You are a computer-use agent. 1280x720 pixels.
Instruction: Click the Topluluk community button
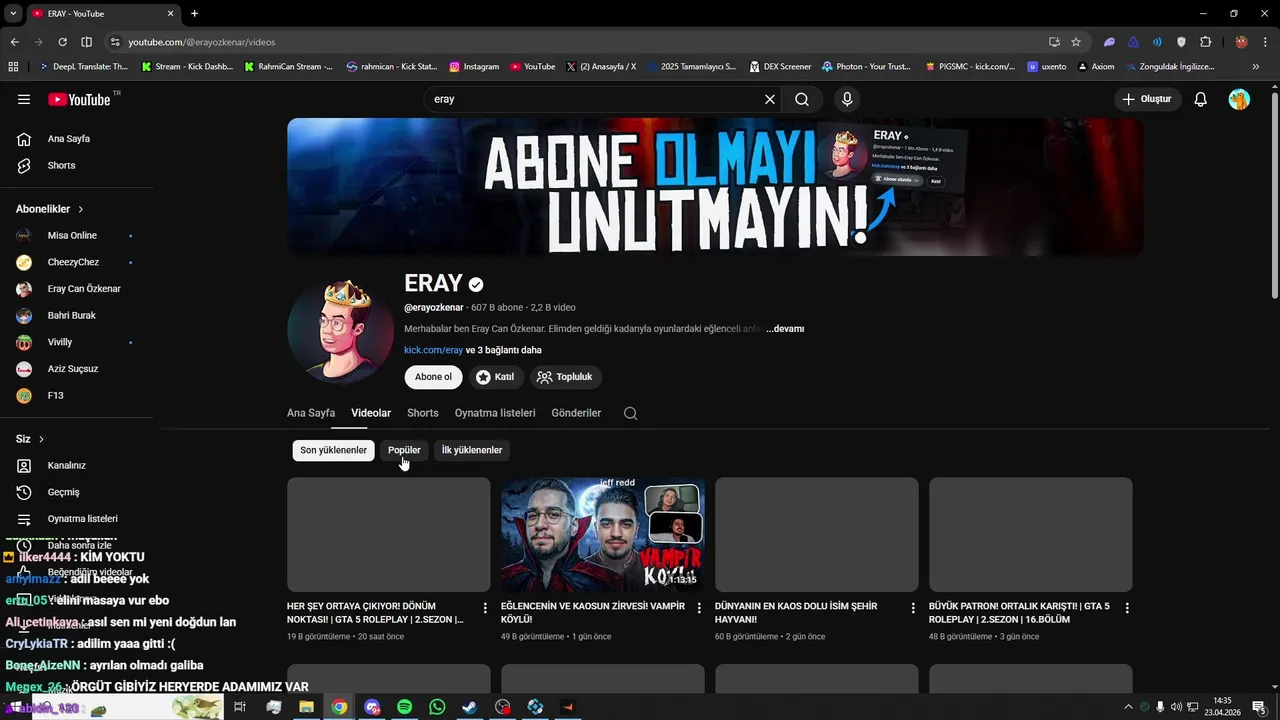pyautogui.click(x=565, y=377)
